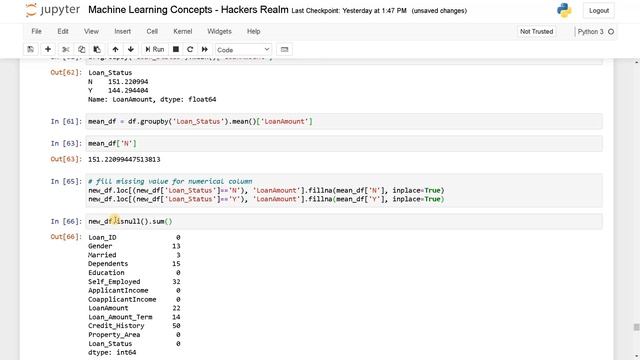Restart kernel and run all cells icon

click(204, 49)
